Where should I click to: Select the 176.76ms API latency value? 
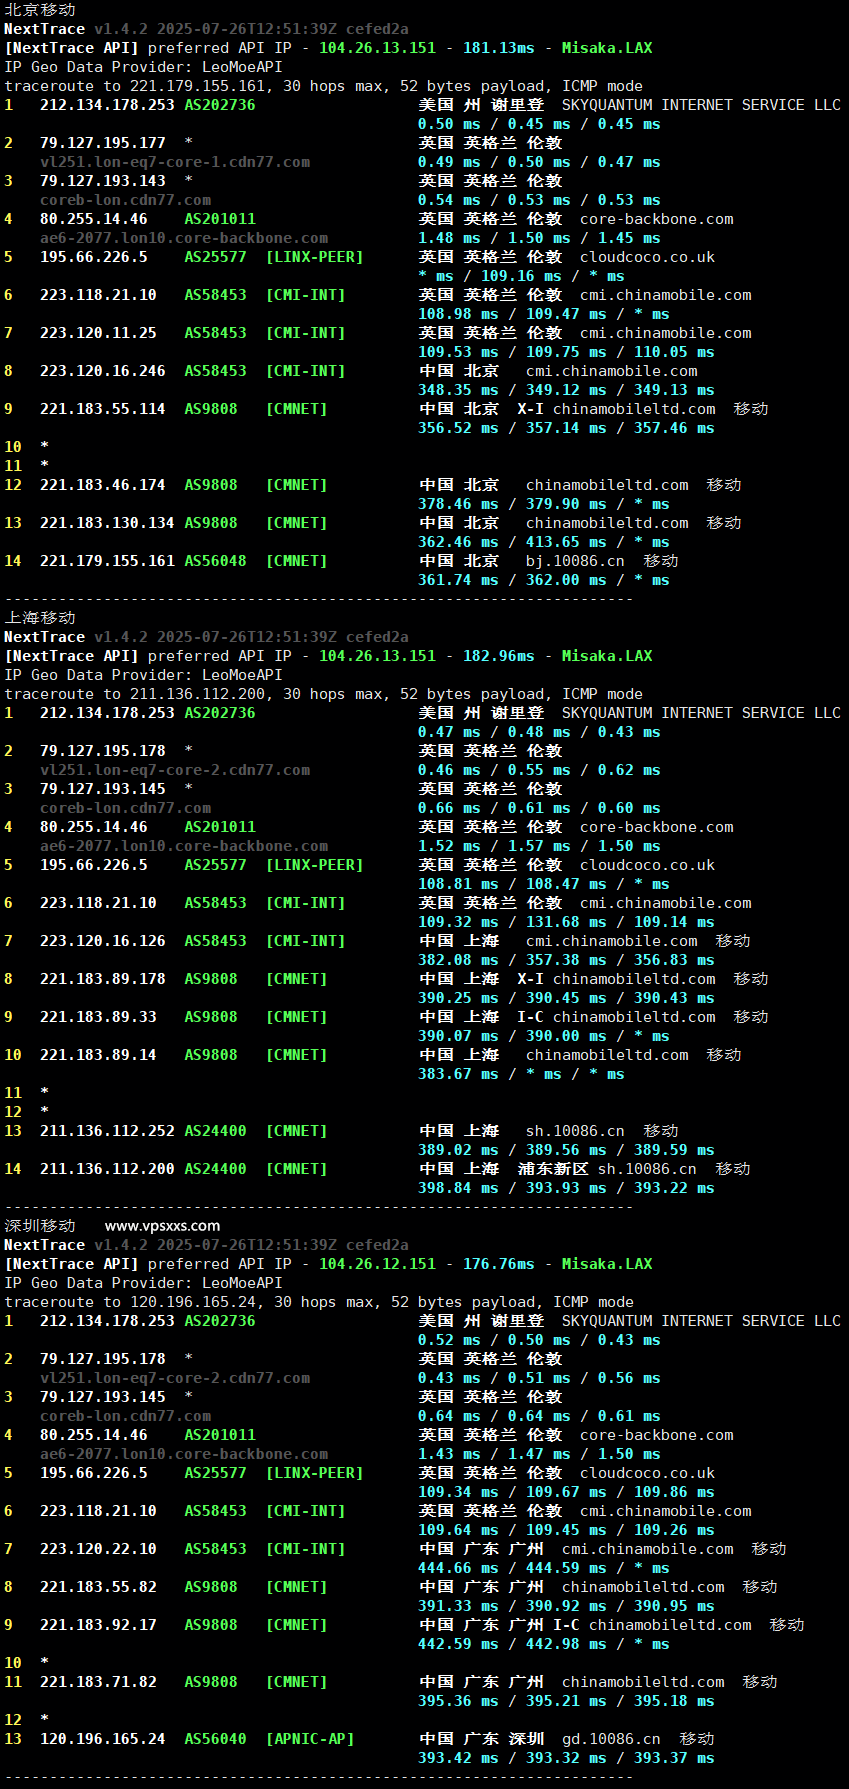coord(498,1264)
